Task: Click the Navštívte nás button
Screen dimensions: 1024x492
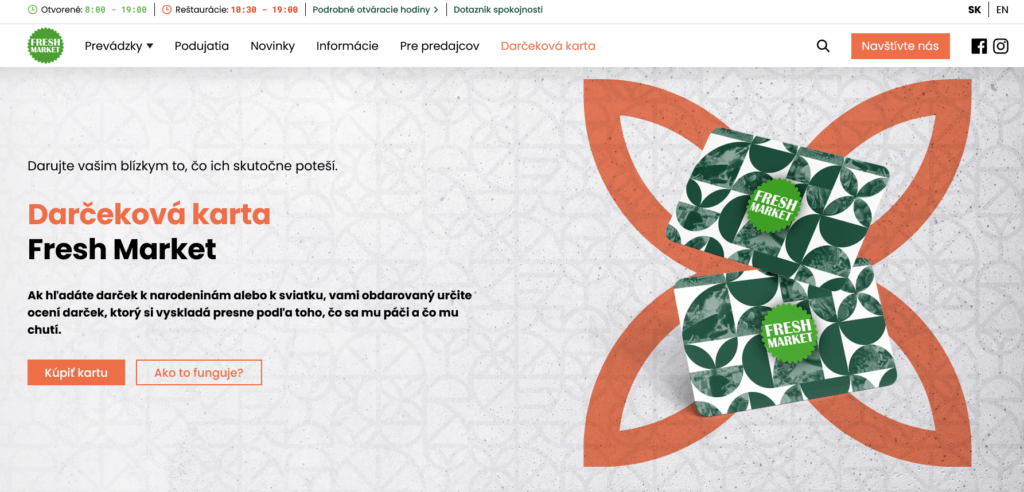Action: coord(900,46)
